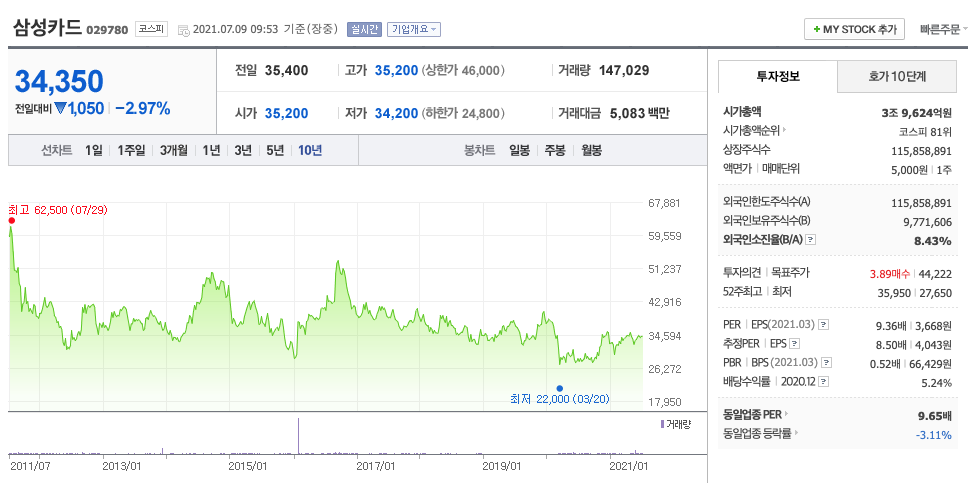Click the -3.11% 동일업종 등락률 value

click(x=934, y=435)
